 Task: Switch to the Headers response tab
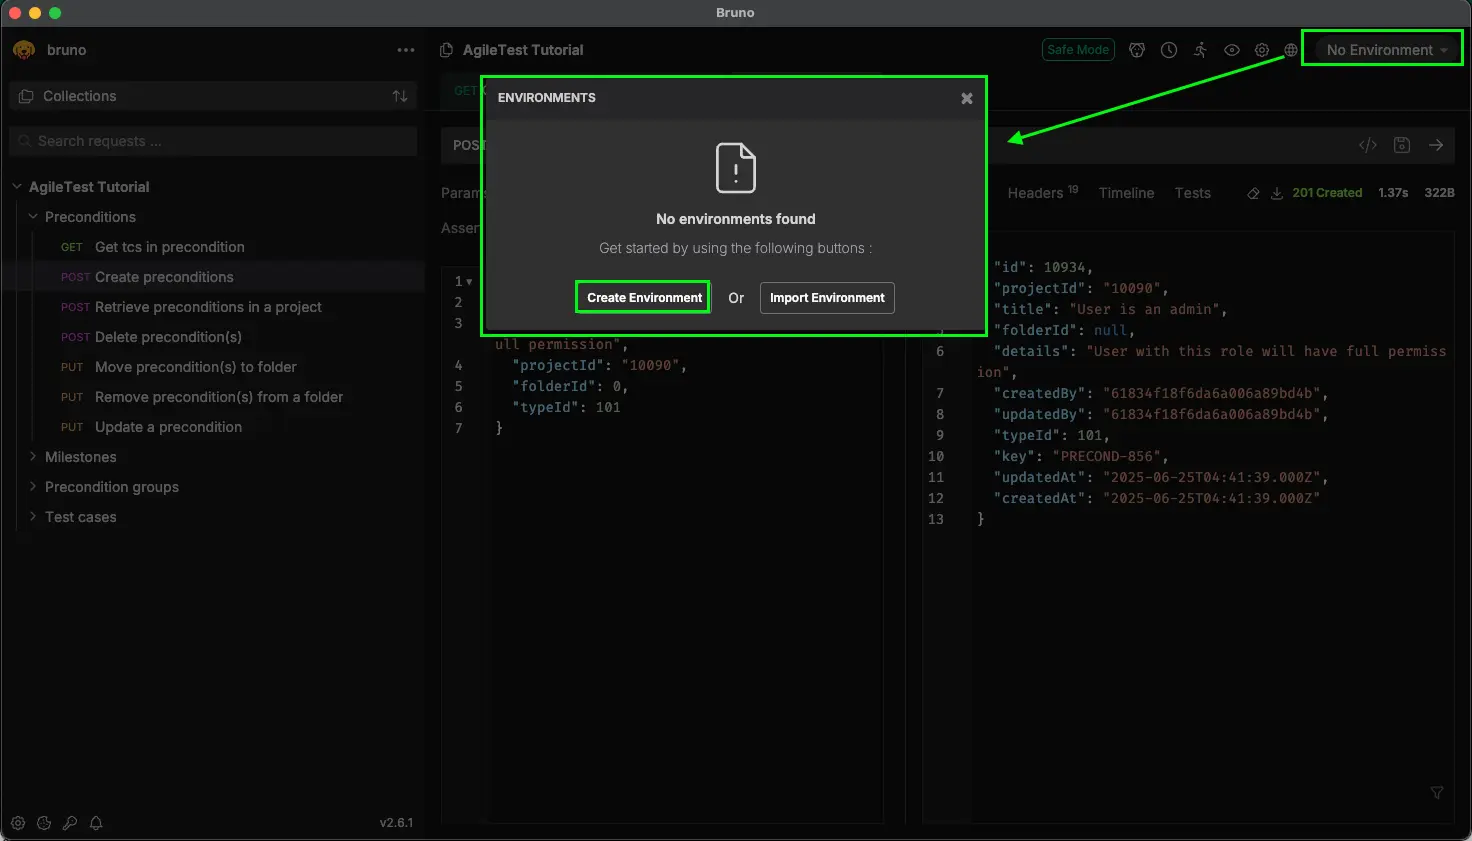1042,193
